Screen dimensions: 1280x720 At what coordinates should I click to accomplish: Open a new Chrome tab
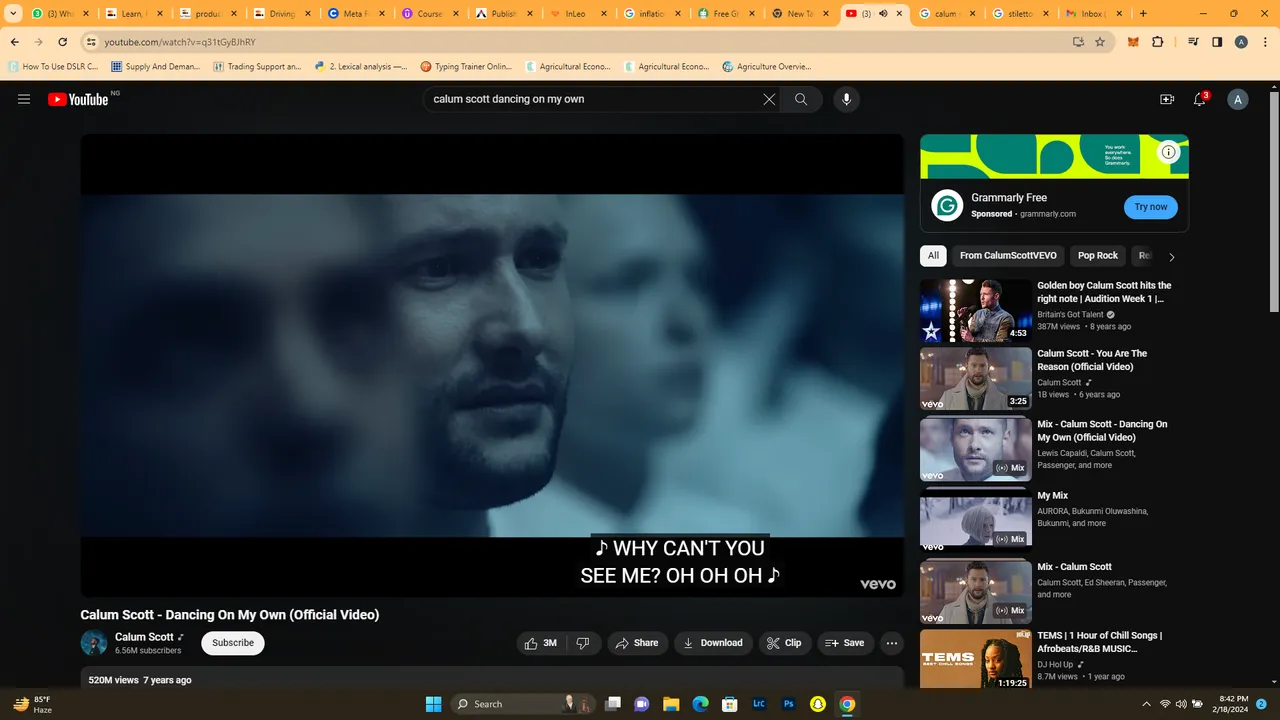coord(1143,14)
